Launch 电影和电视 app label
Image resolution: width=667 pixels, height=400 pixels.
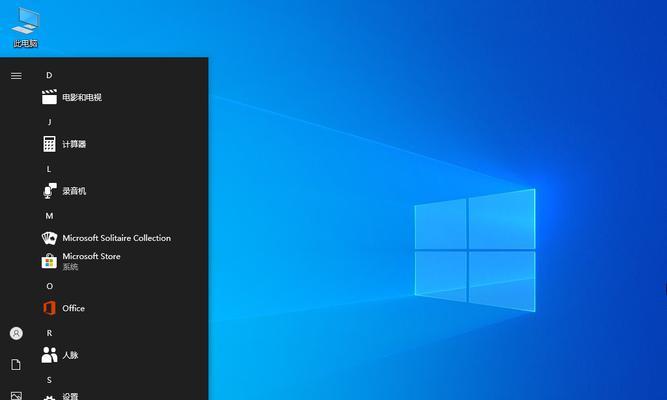click(82, 97)
